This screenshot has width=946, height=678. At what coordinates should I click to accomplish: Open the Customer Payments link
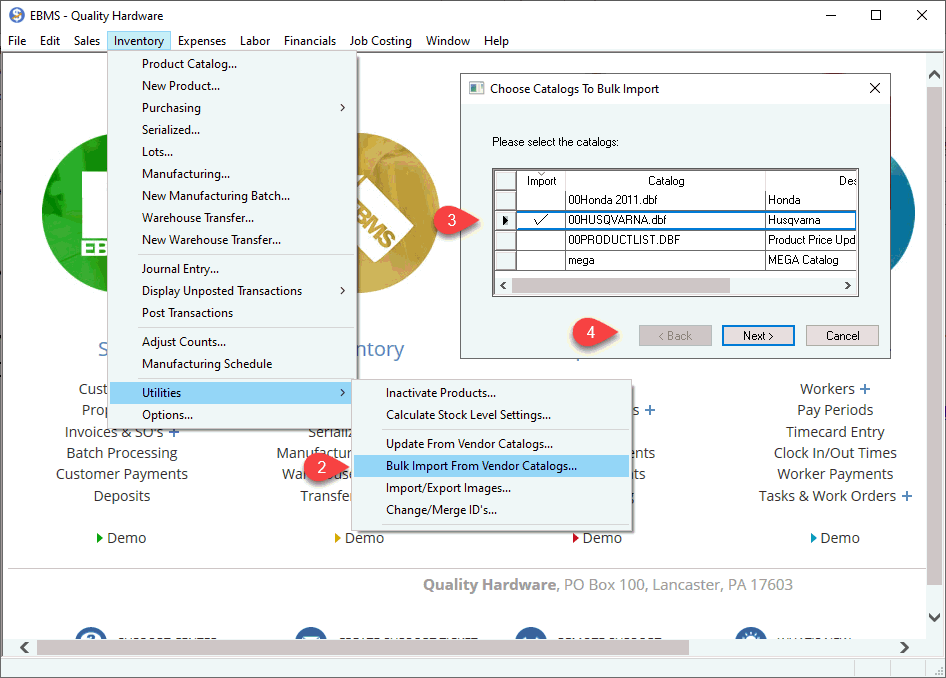122,474
